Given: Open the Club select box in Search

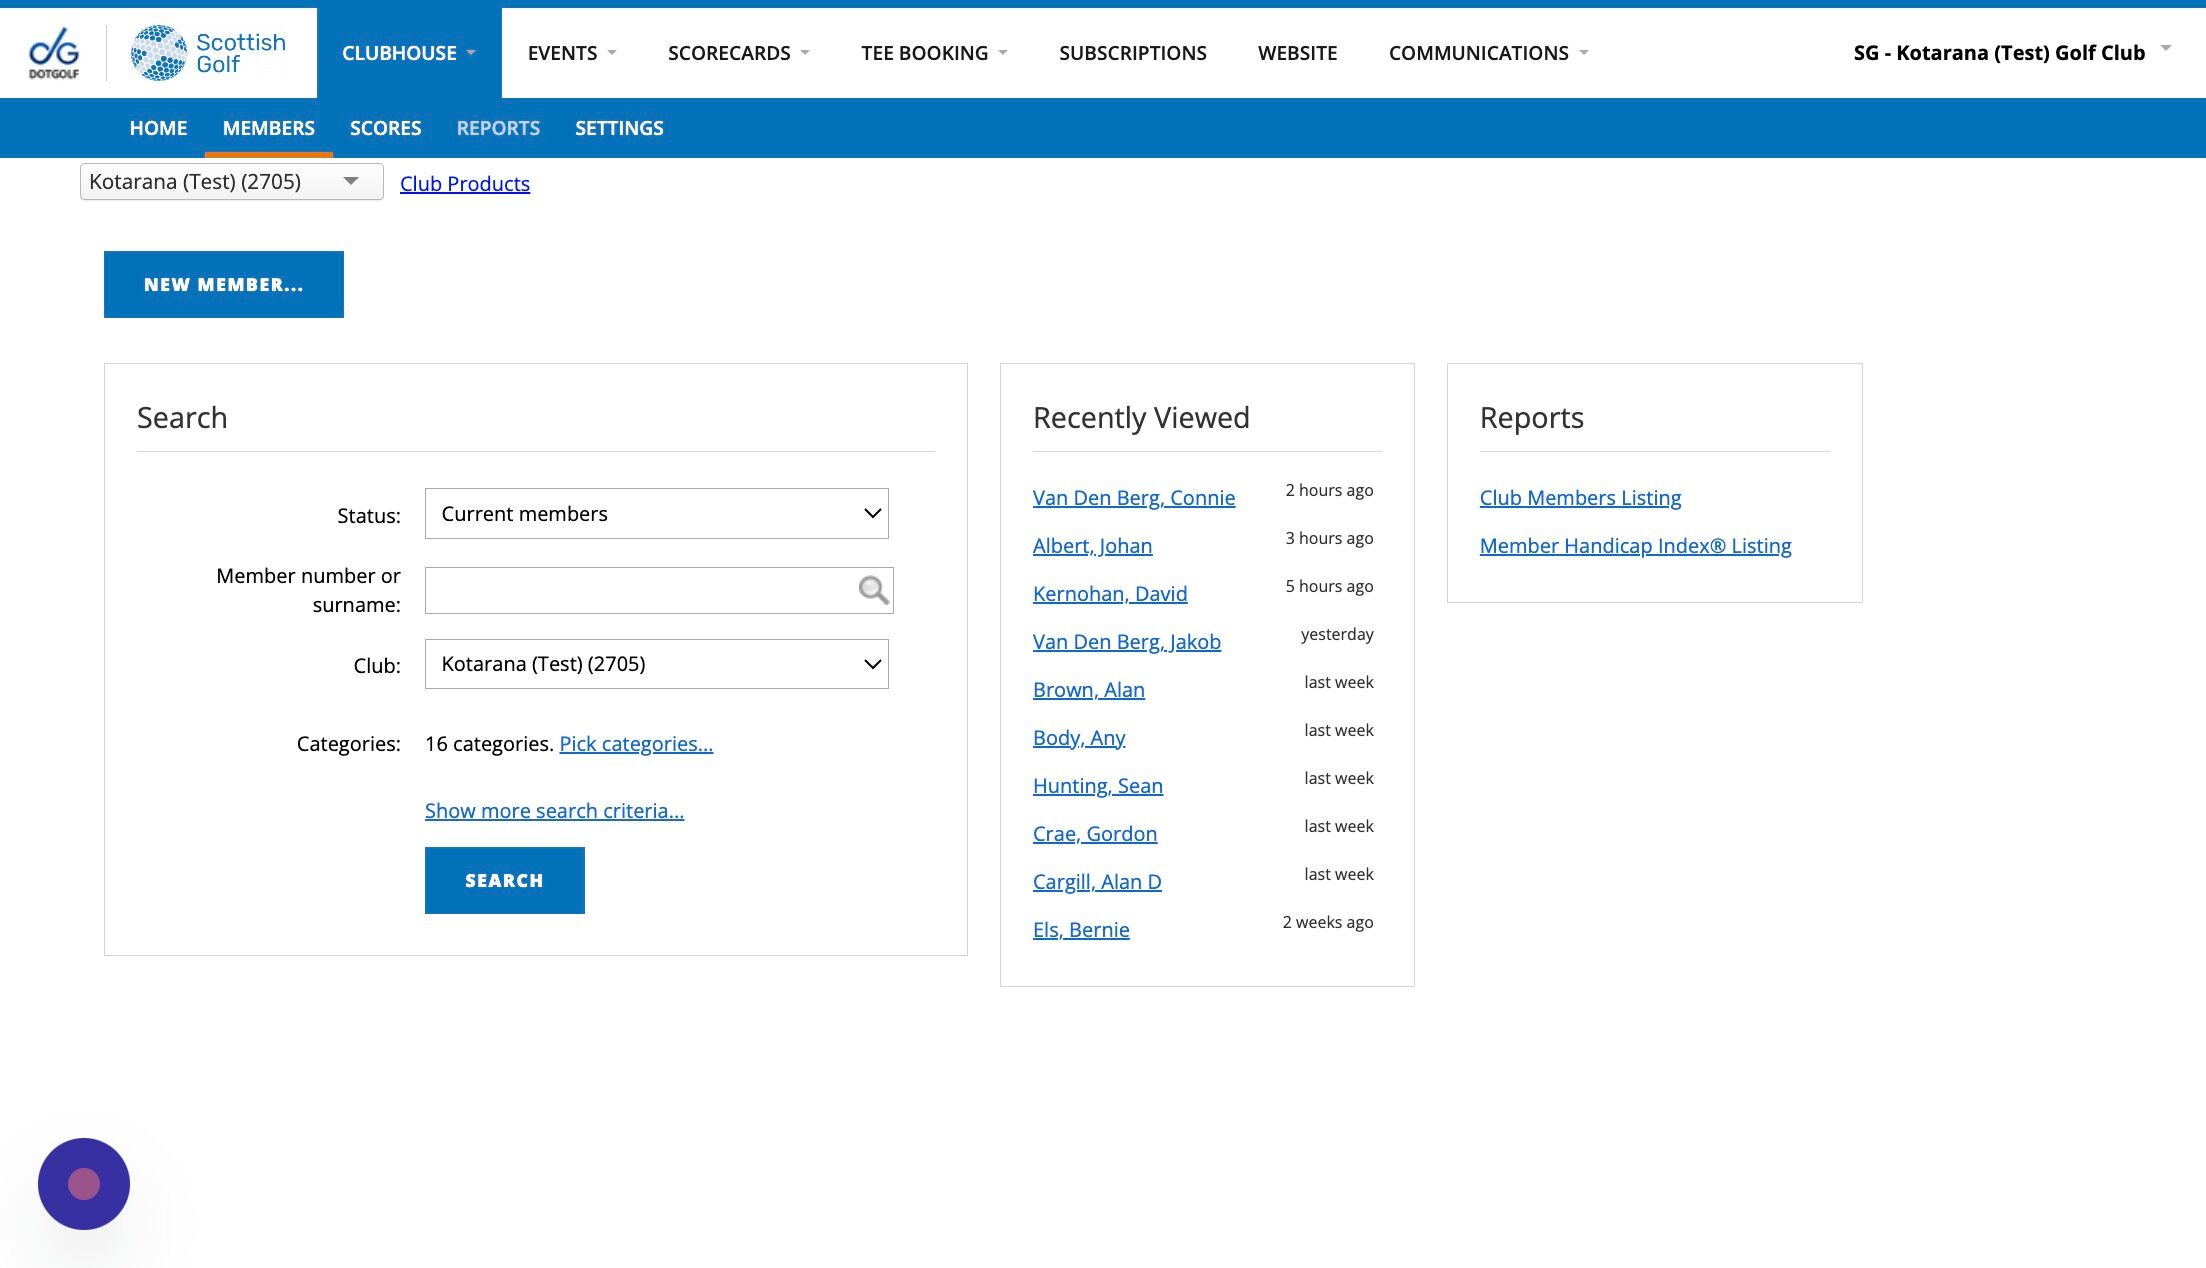Looking at the screenshot, I should point(656,664).
